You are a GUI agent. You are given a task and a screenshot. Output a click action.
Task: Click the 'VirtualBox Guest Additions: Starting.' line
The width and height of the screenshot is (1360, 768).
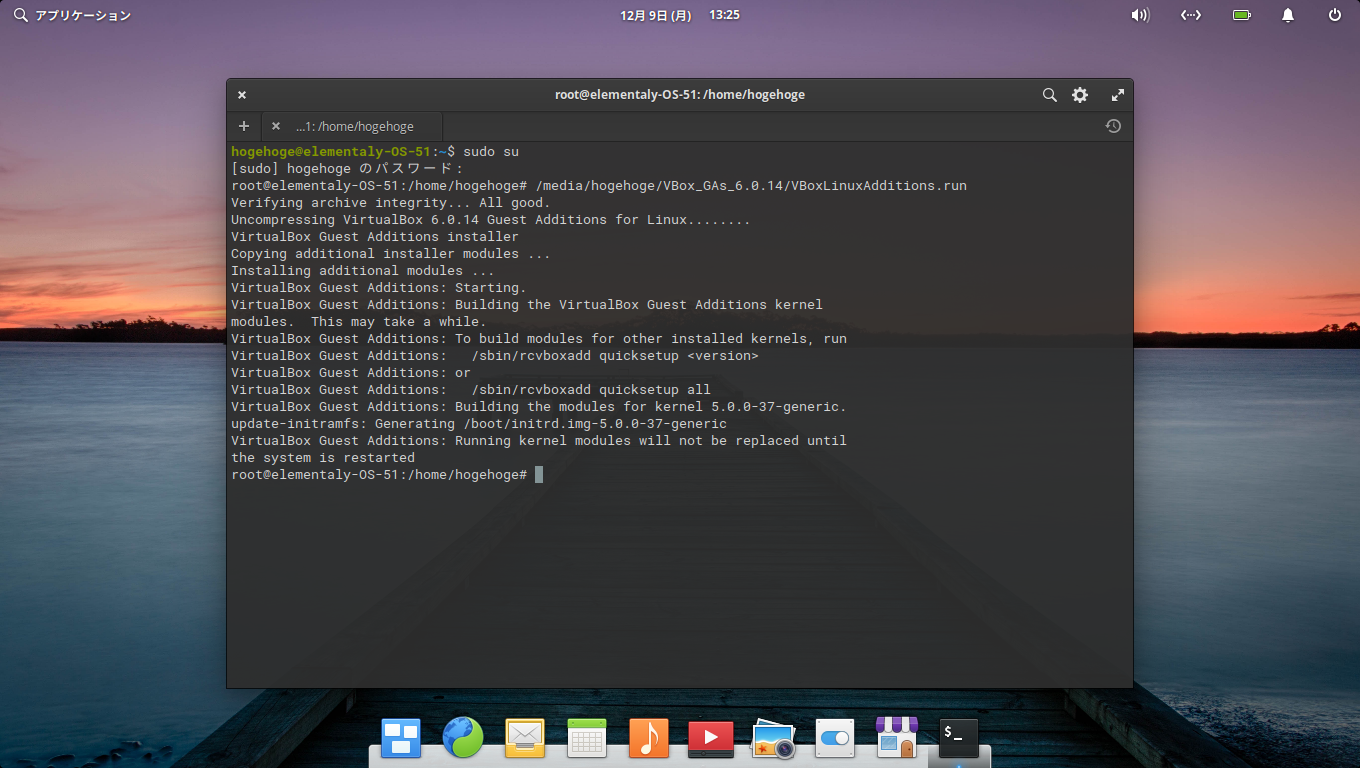coord(379,288)
